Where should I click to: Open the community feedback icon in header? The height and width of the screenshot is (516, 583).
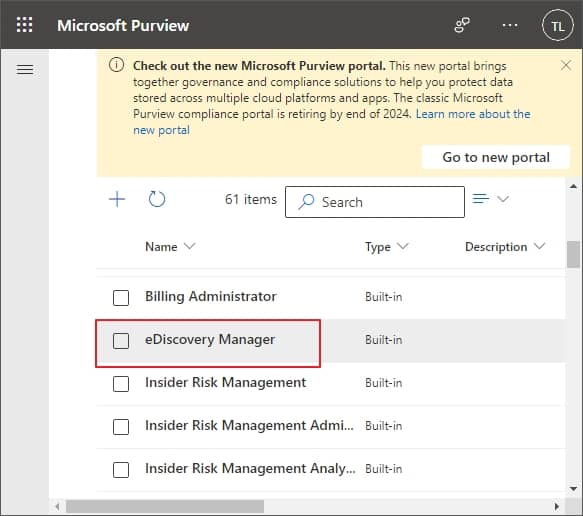click(x=462, y=25)
